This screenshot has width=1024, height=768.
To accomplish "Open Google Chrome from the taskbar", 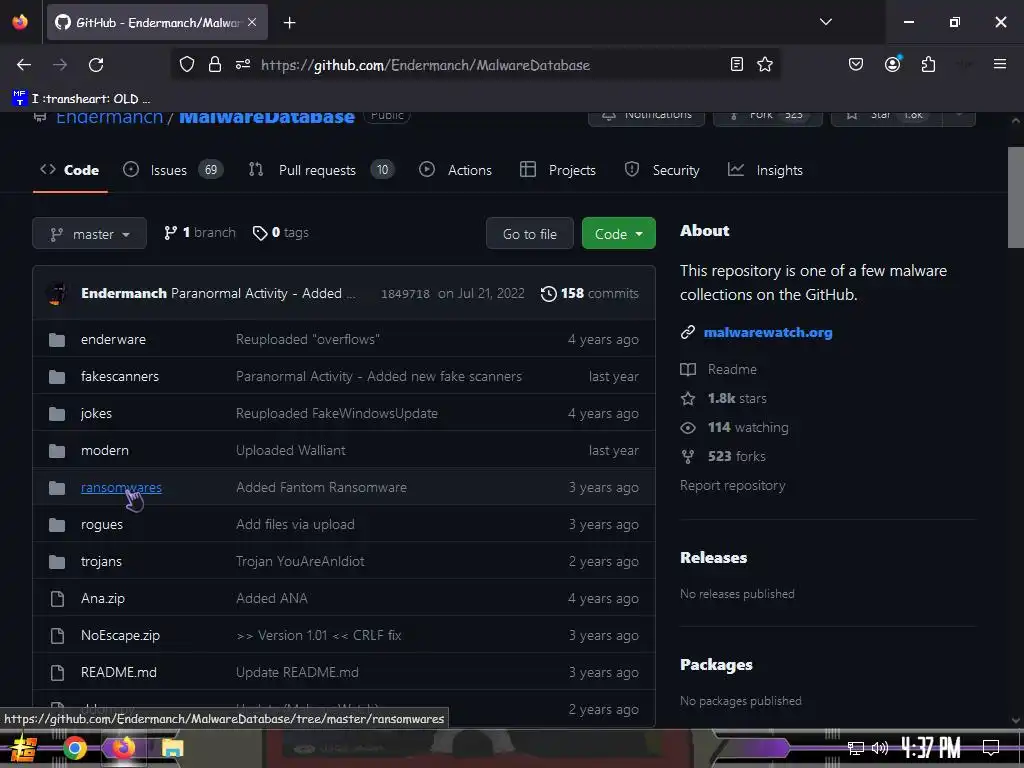I will pos(74,748).
